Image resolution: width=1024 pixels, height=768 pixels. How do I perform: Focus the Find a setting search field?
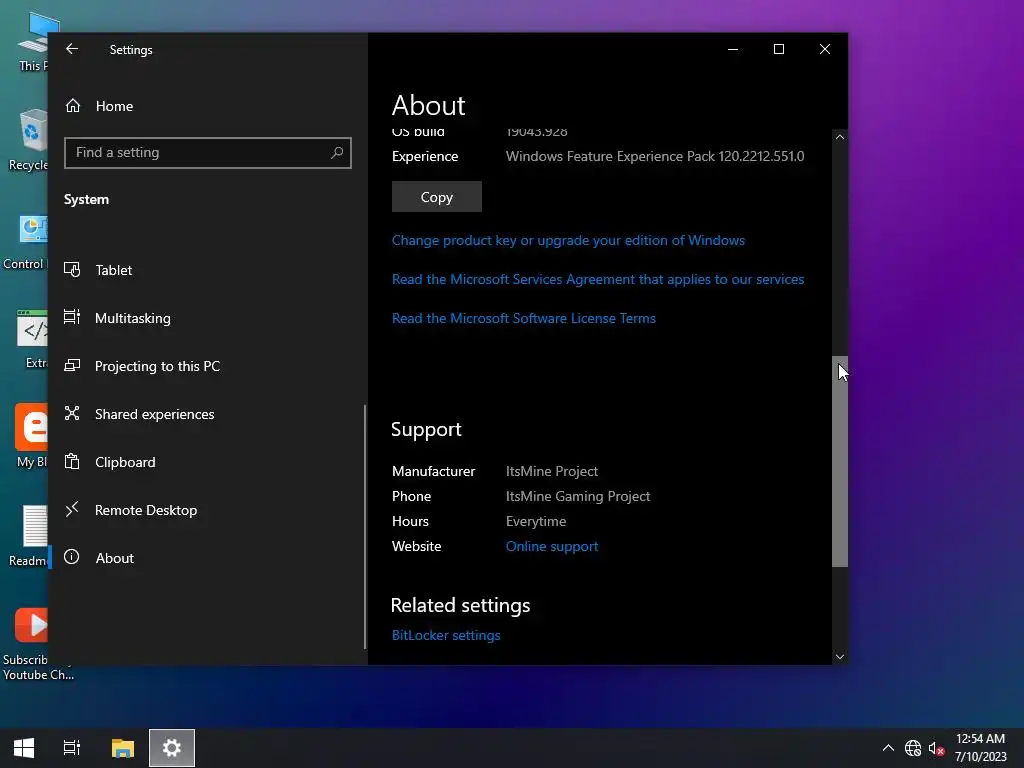tap(208, 153)
